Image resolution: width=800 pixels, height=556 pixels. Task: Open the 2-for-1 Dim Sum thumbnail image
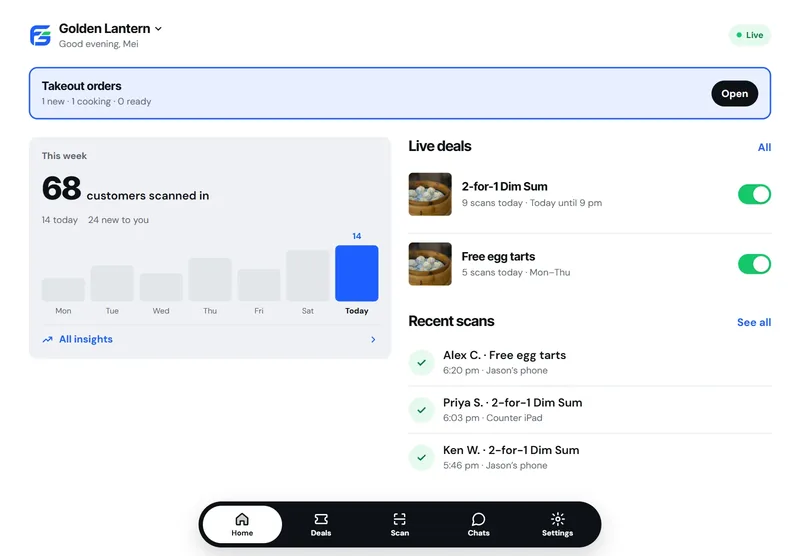[x=430, y=194]
